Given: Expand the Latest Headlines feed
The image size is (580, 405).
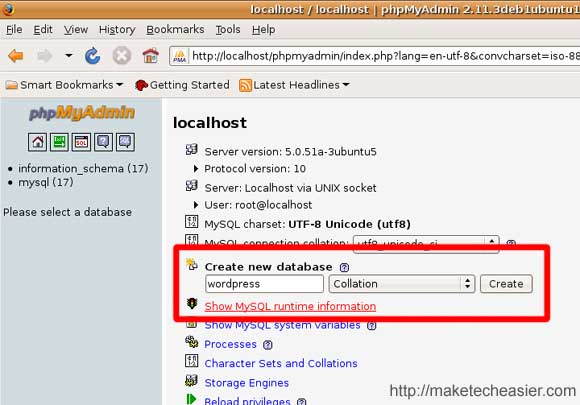Looking at the screenshot, I should pyautogui.click(x=294, y=85).
